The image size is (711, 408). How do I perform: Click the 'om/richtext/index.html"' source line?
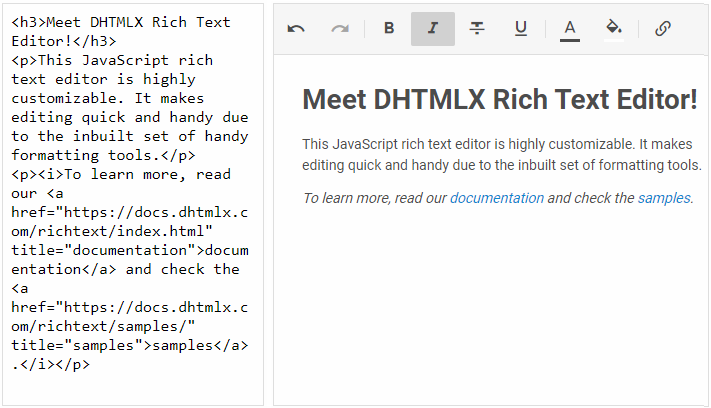click(x=112, y=231)
